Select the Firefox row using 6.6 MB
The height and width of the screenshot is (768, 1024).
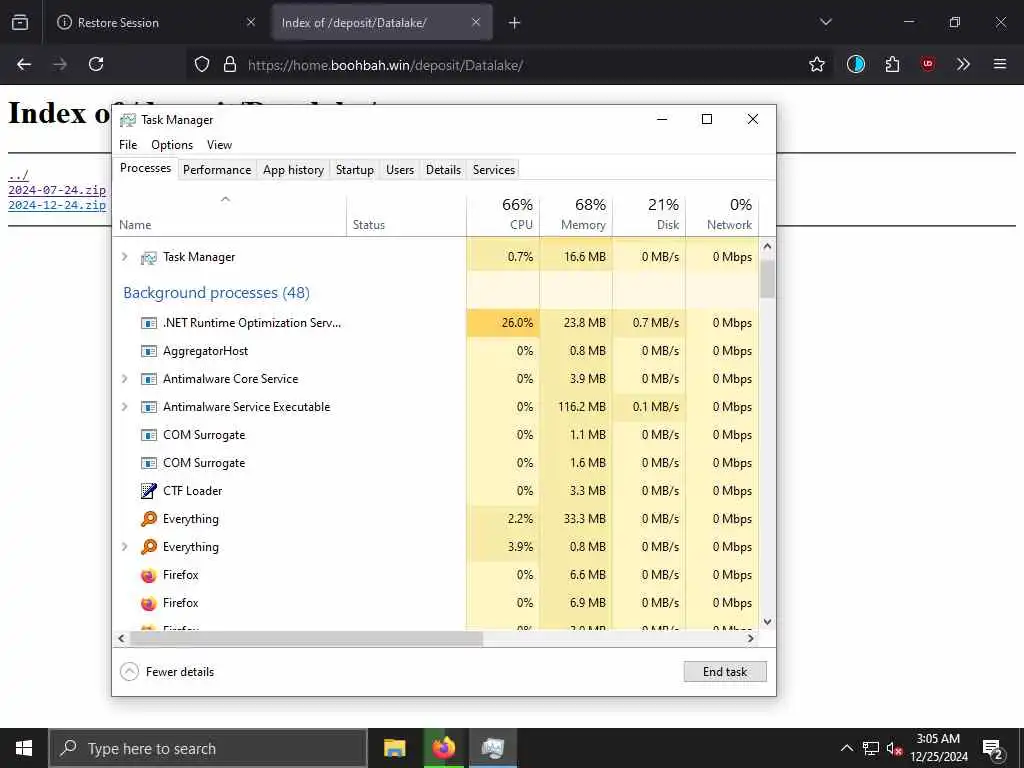436,575
